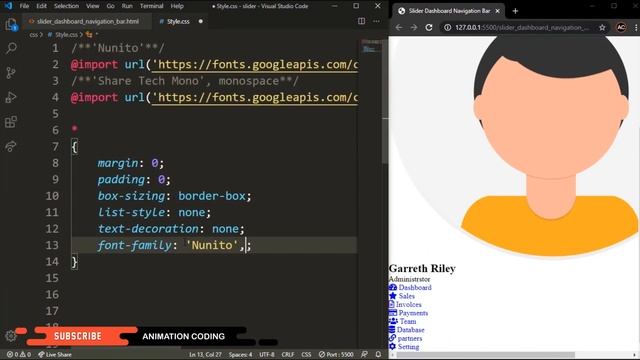Click the VS Code logo icon
This screenshot has width=640, height=360.
8,6
